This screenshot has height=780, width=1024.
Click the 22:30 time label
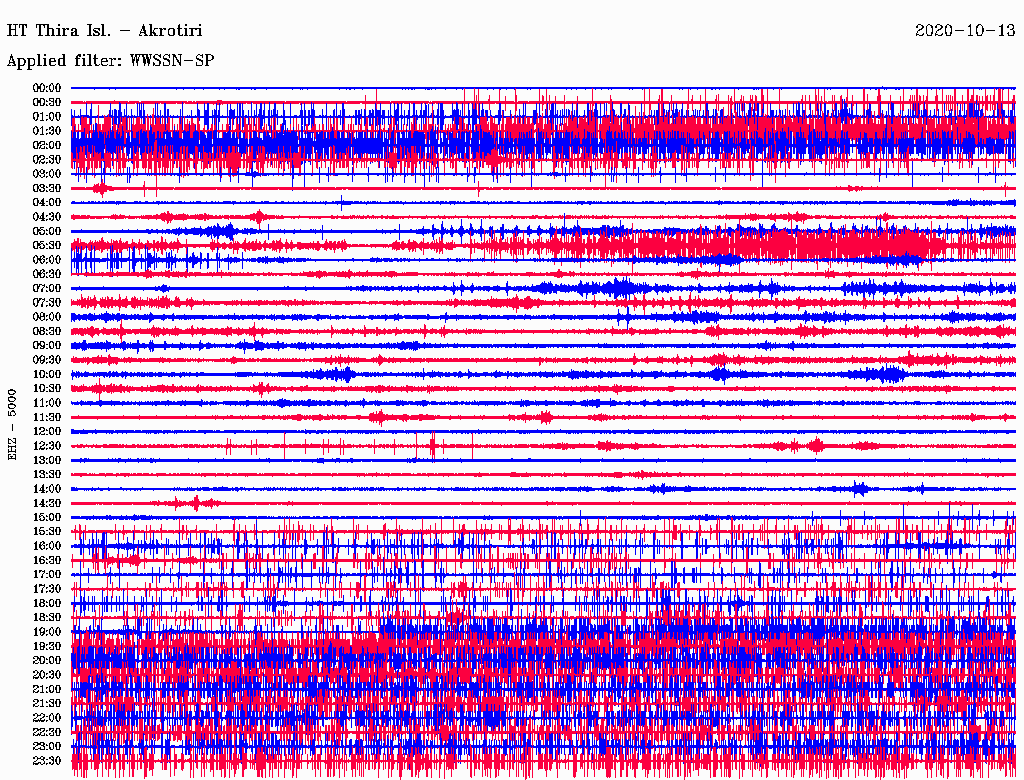(x=47, y=732)
